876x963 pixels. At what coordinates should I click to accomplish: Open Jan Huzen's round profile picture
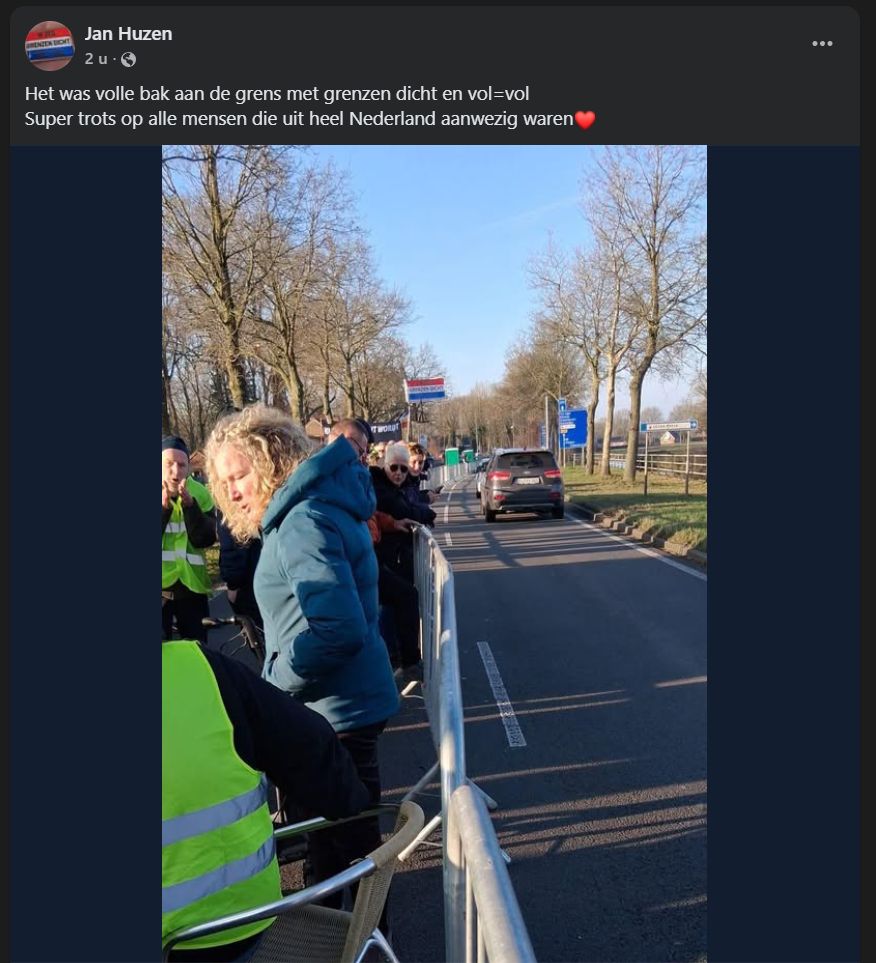[49, 45]
